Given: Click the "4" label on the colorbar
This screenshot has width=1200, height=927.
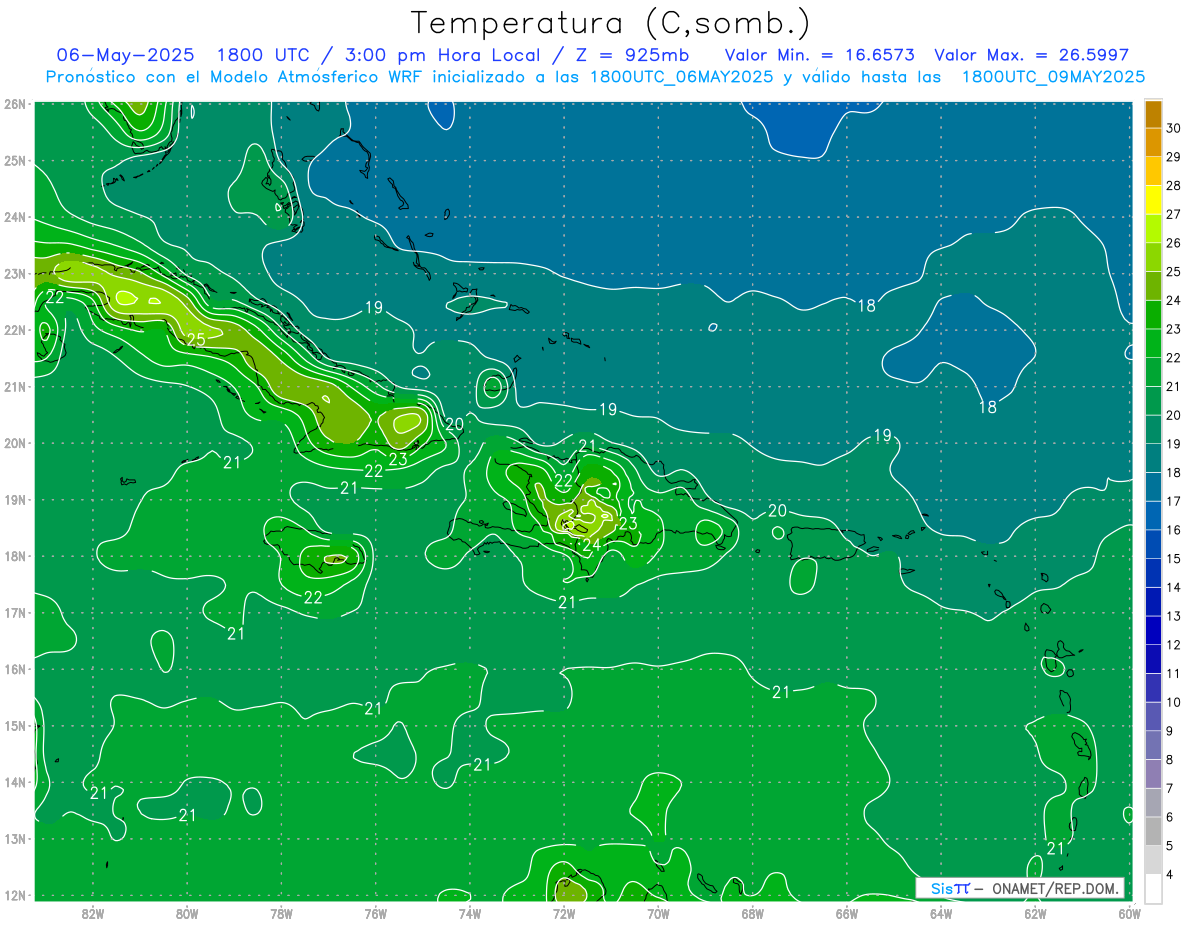Looking at the screenshot, I should 1171,874.
